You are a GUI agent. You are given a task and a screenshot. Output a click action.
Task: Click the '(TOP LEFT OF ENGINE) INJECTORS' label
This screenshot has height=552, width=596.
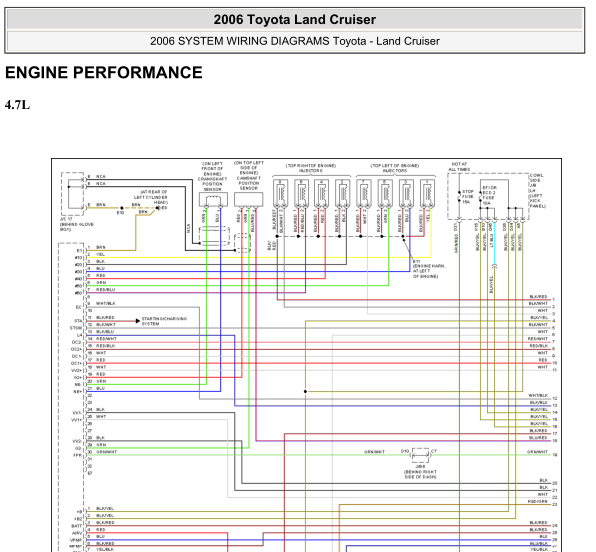[395, 168]
